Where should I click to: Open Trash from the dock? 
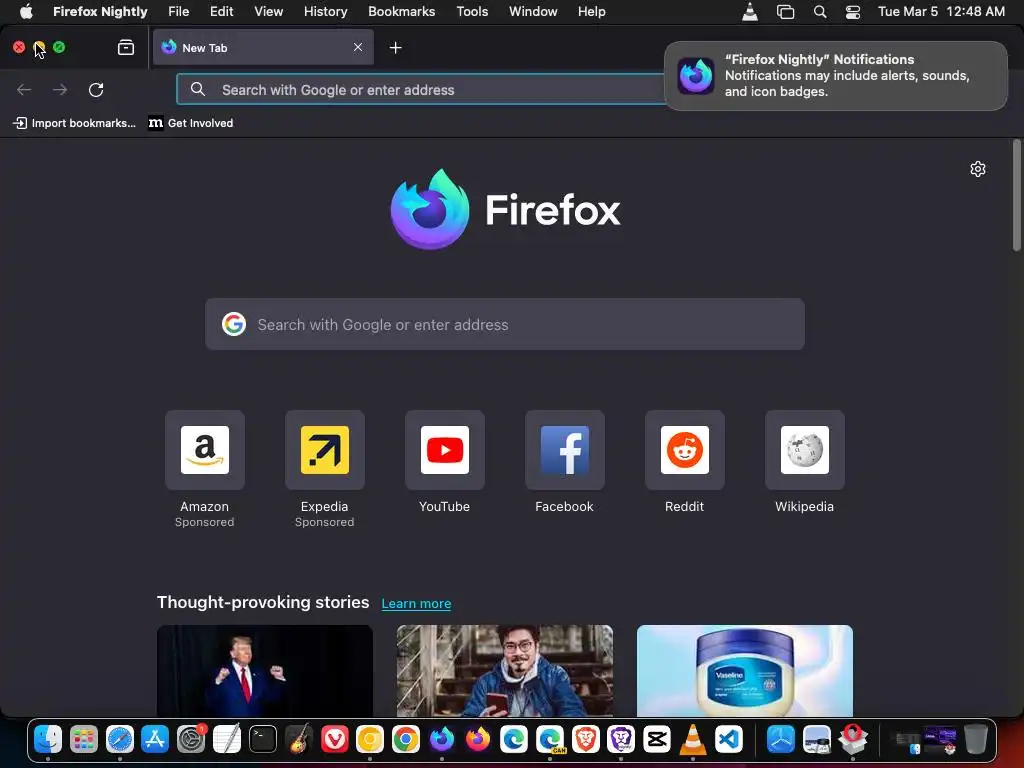click(x=976, y=739)
